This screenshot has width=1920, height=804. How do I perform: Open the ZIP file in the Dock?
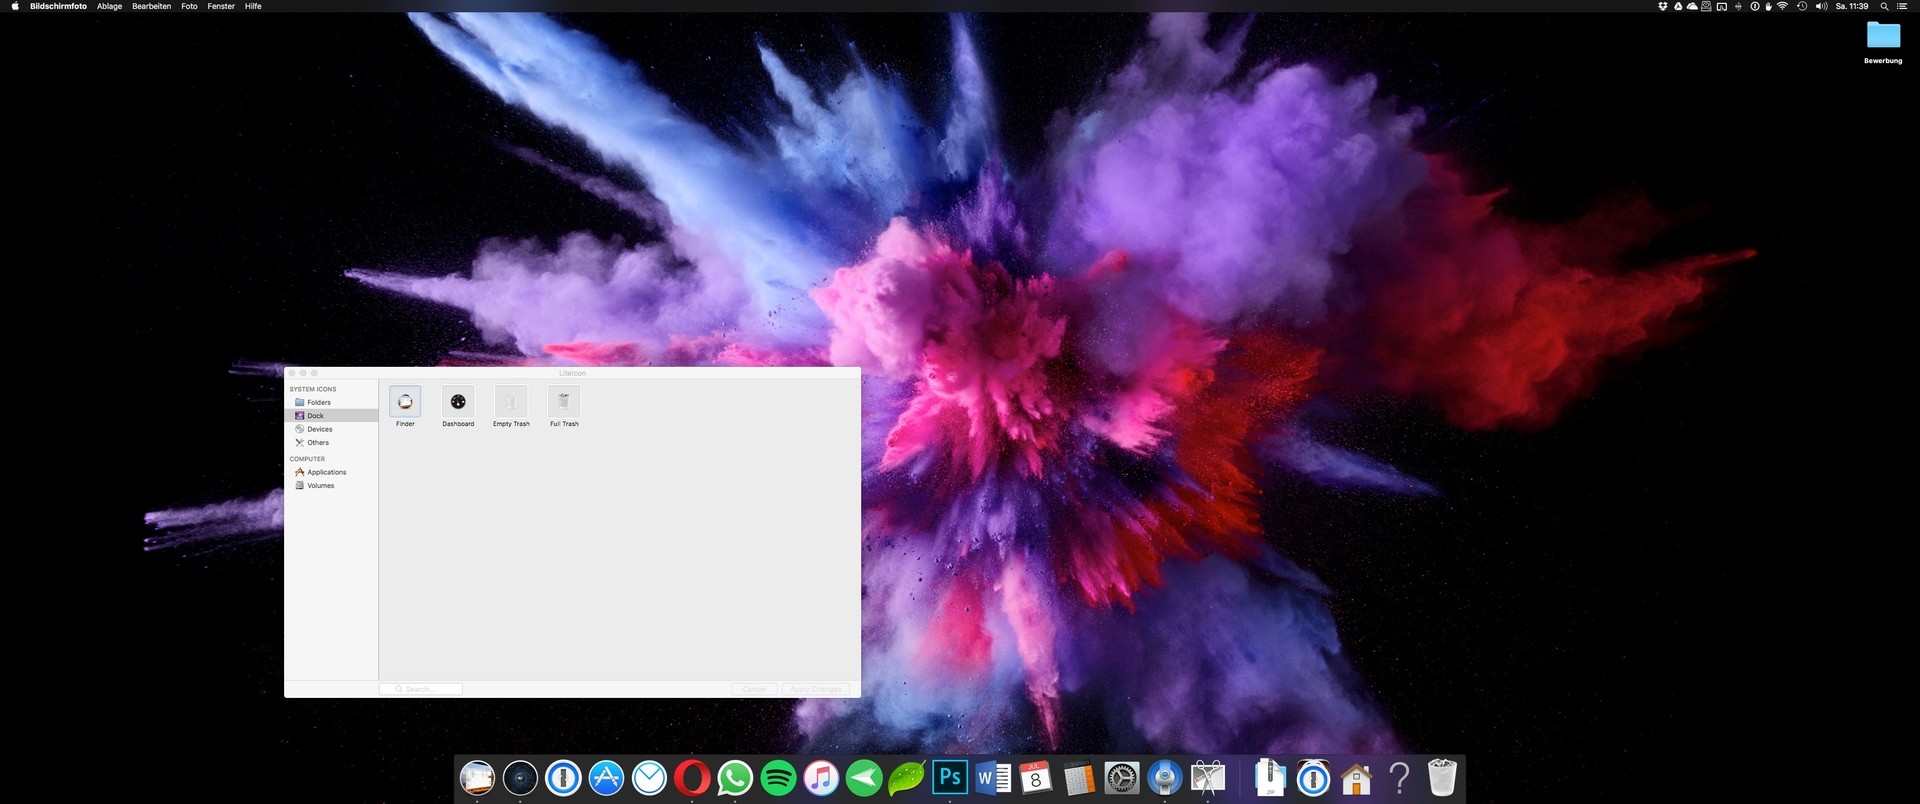pos(1270,778)
